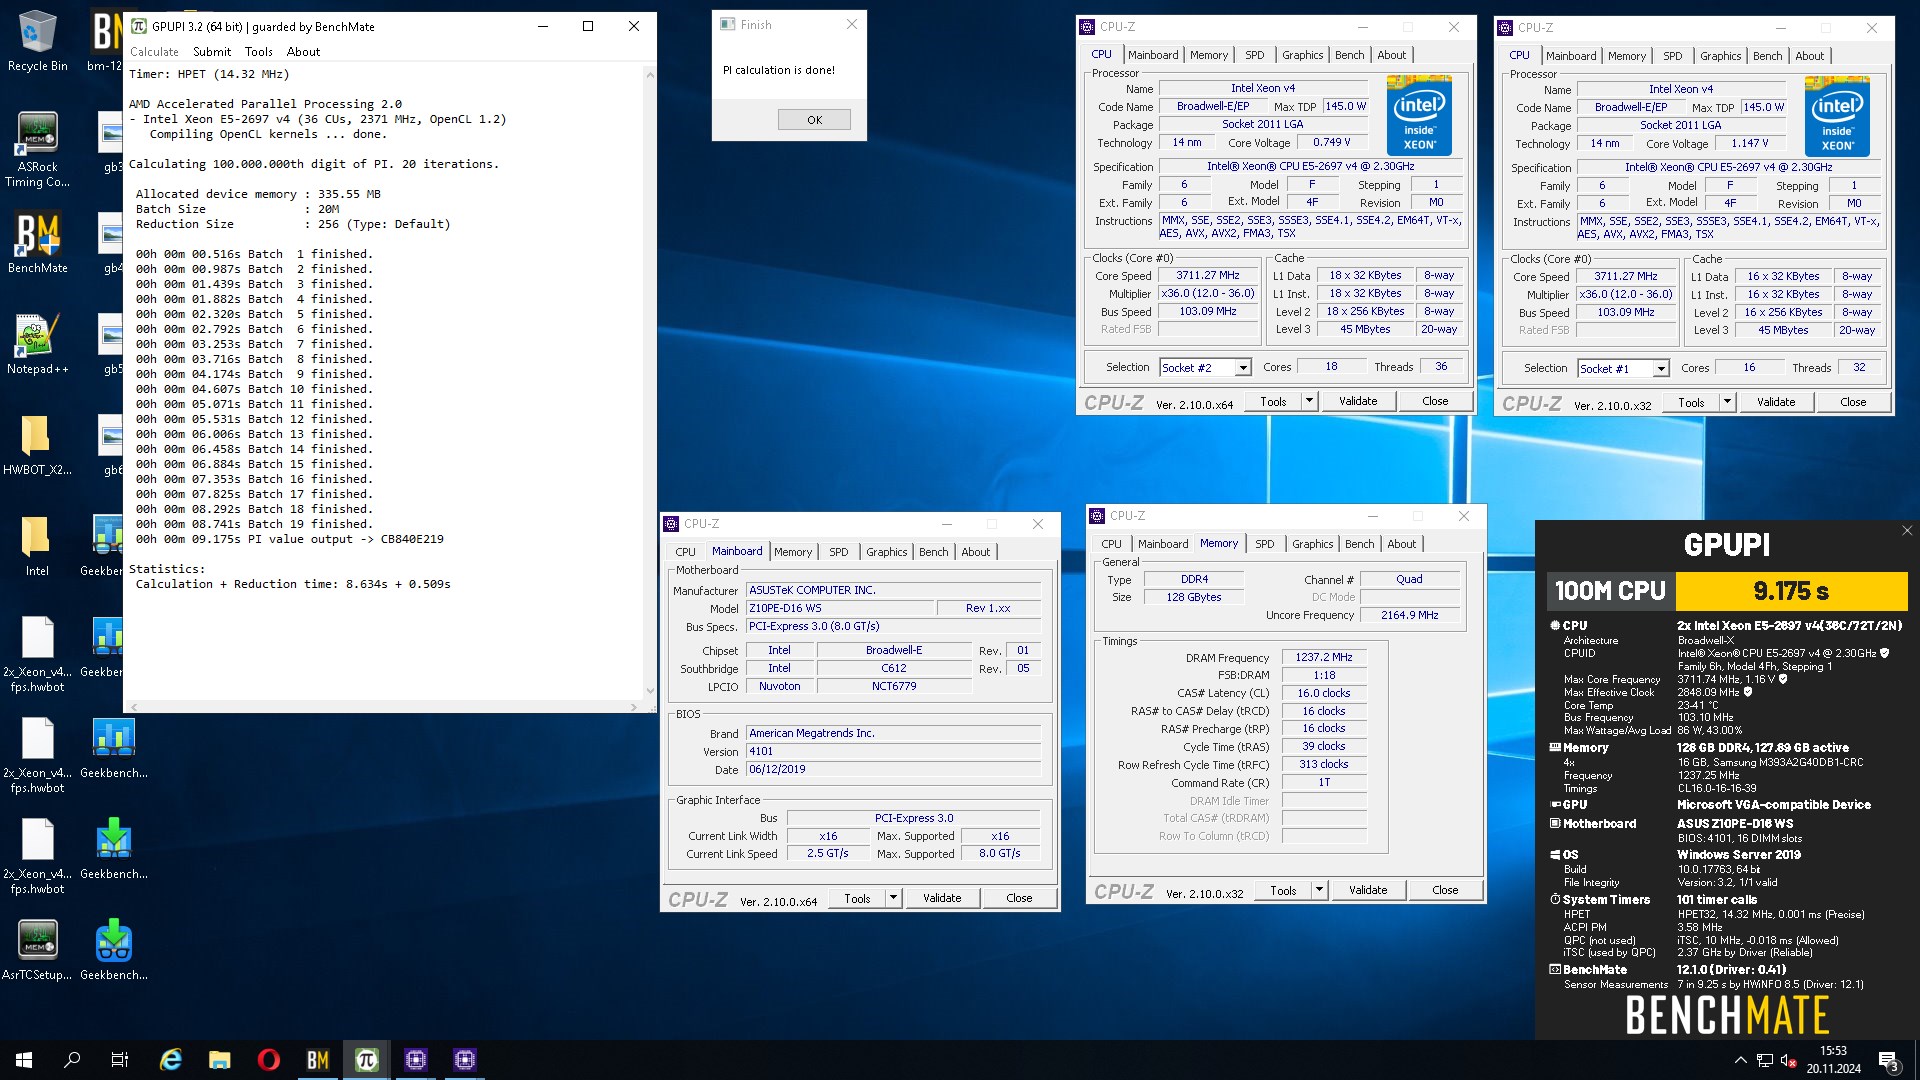Expand Tools arrow in Socket #1 CPU-Z

1727,402
